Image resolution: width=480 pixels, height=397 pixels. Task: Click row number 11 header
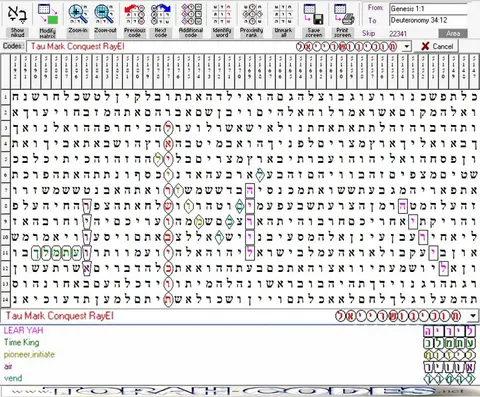5,253
